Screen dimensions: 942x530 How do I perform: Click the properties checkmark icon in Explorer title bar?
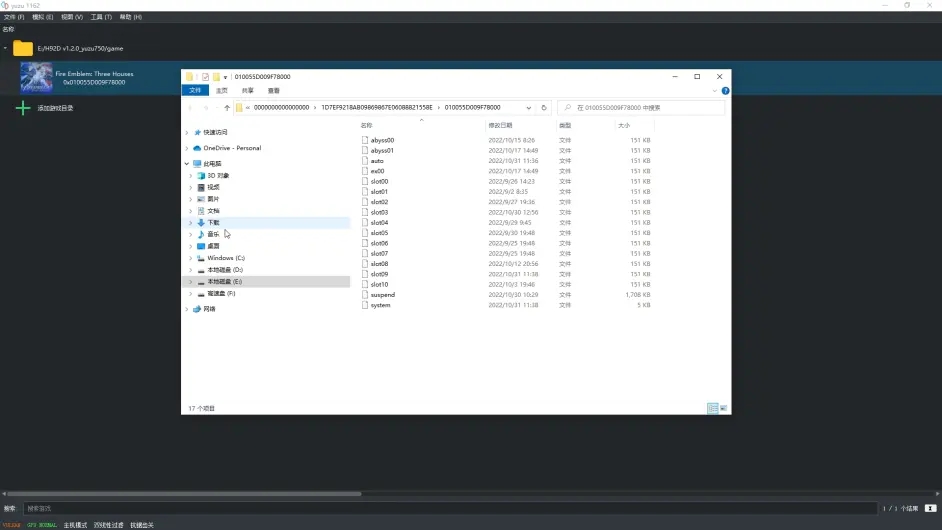point(205,77)
